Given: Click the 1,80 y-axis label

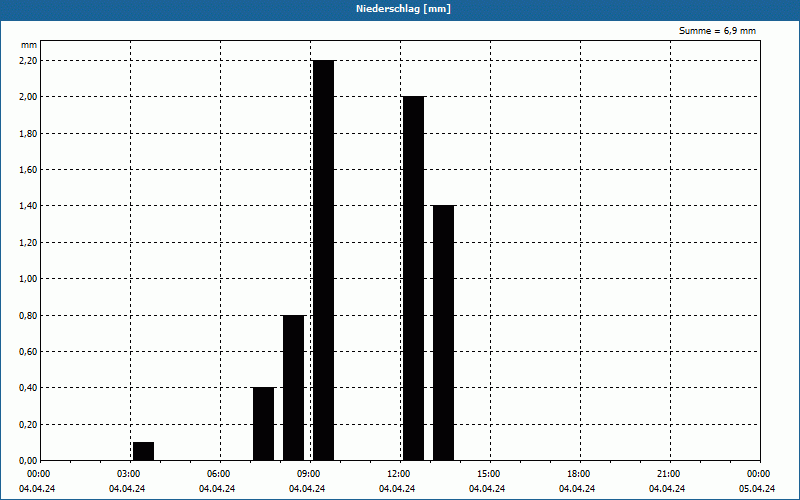Looking at the screenshot, I should 28,134.
